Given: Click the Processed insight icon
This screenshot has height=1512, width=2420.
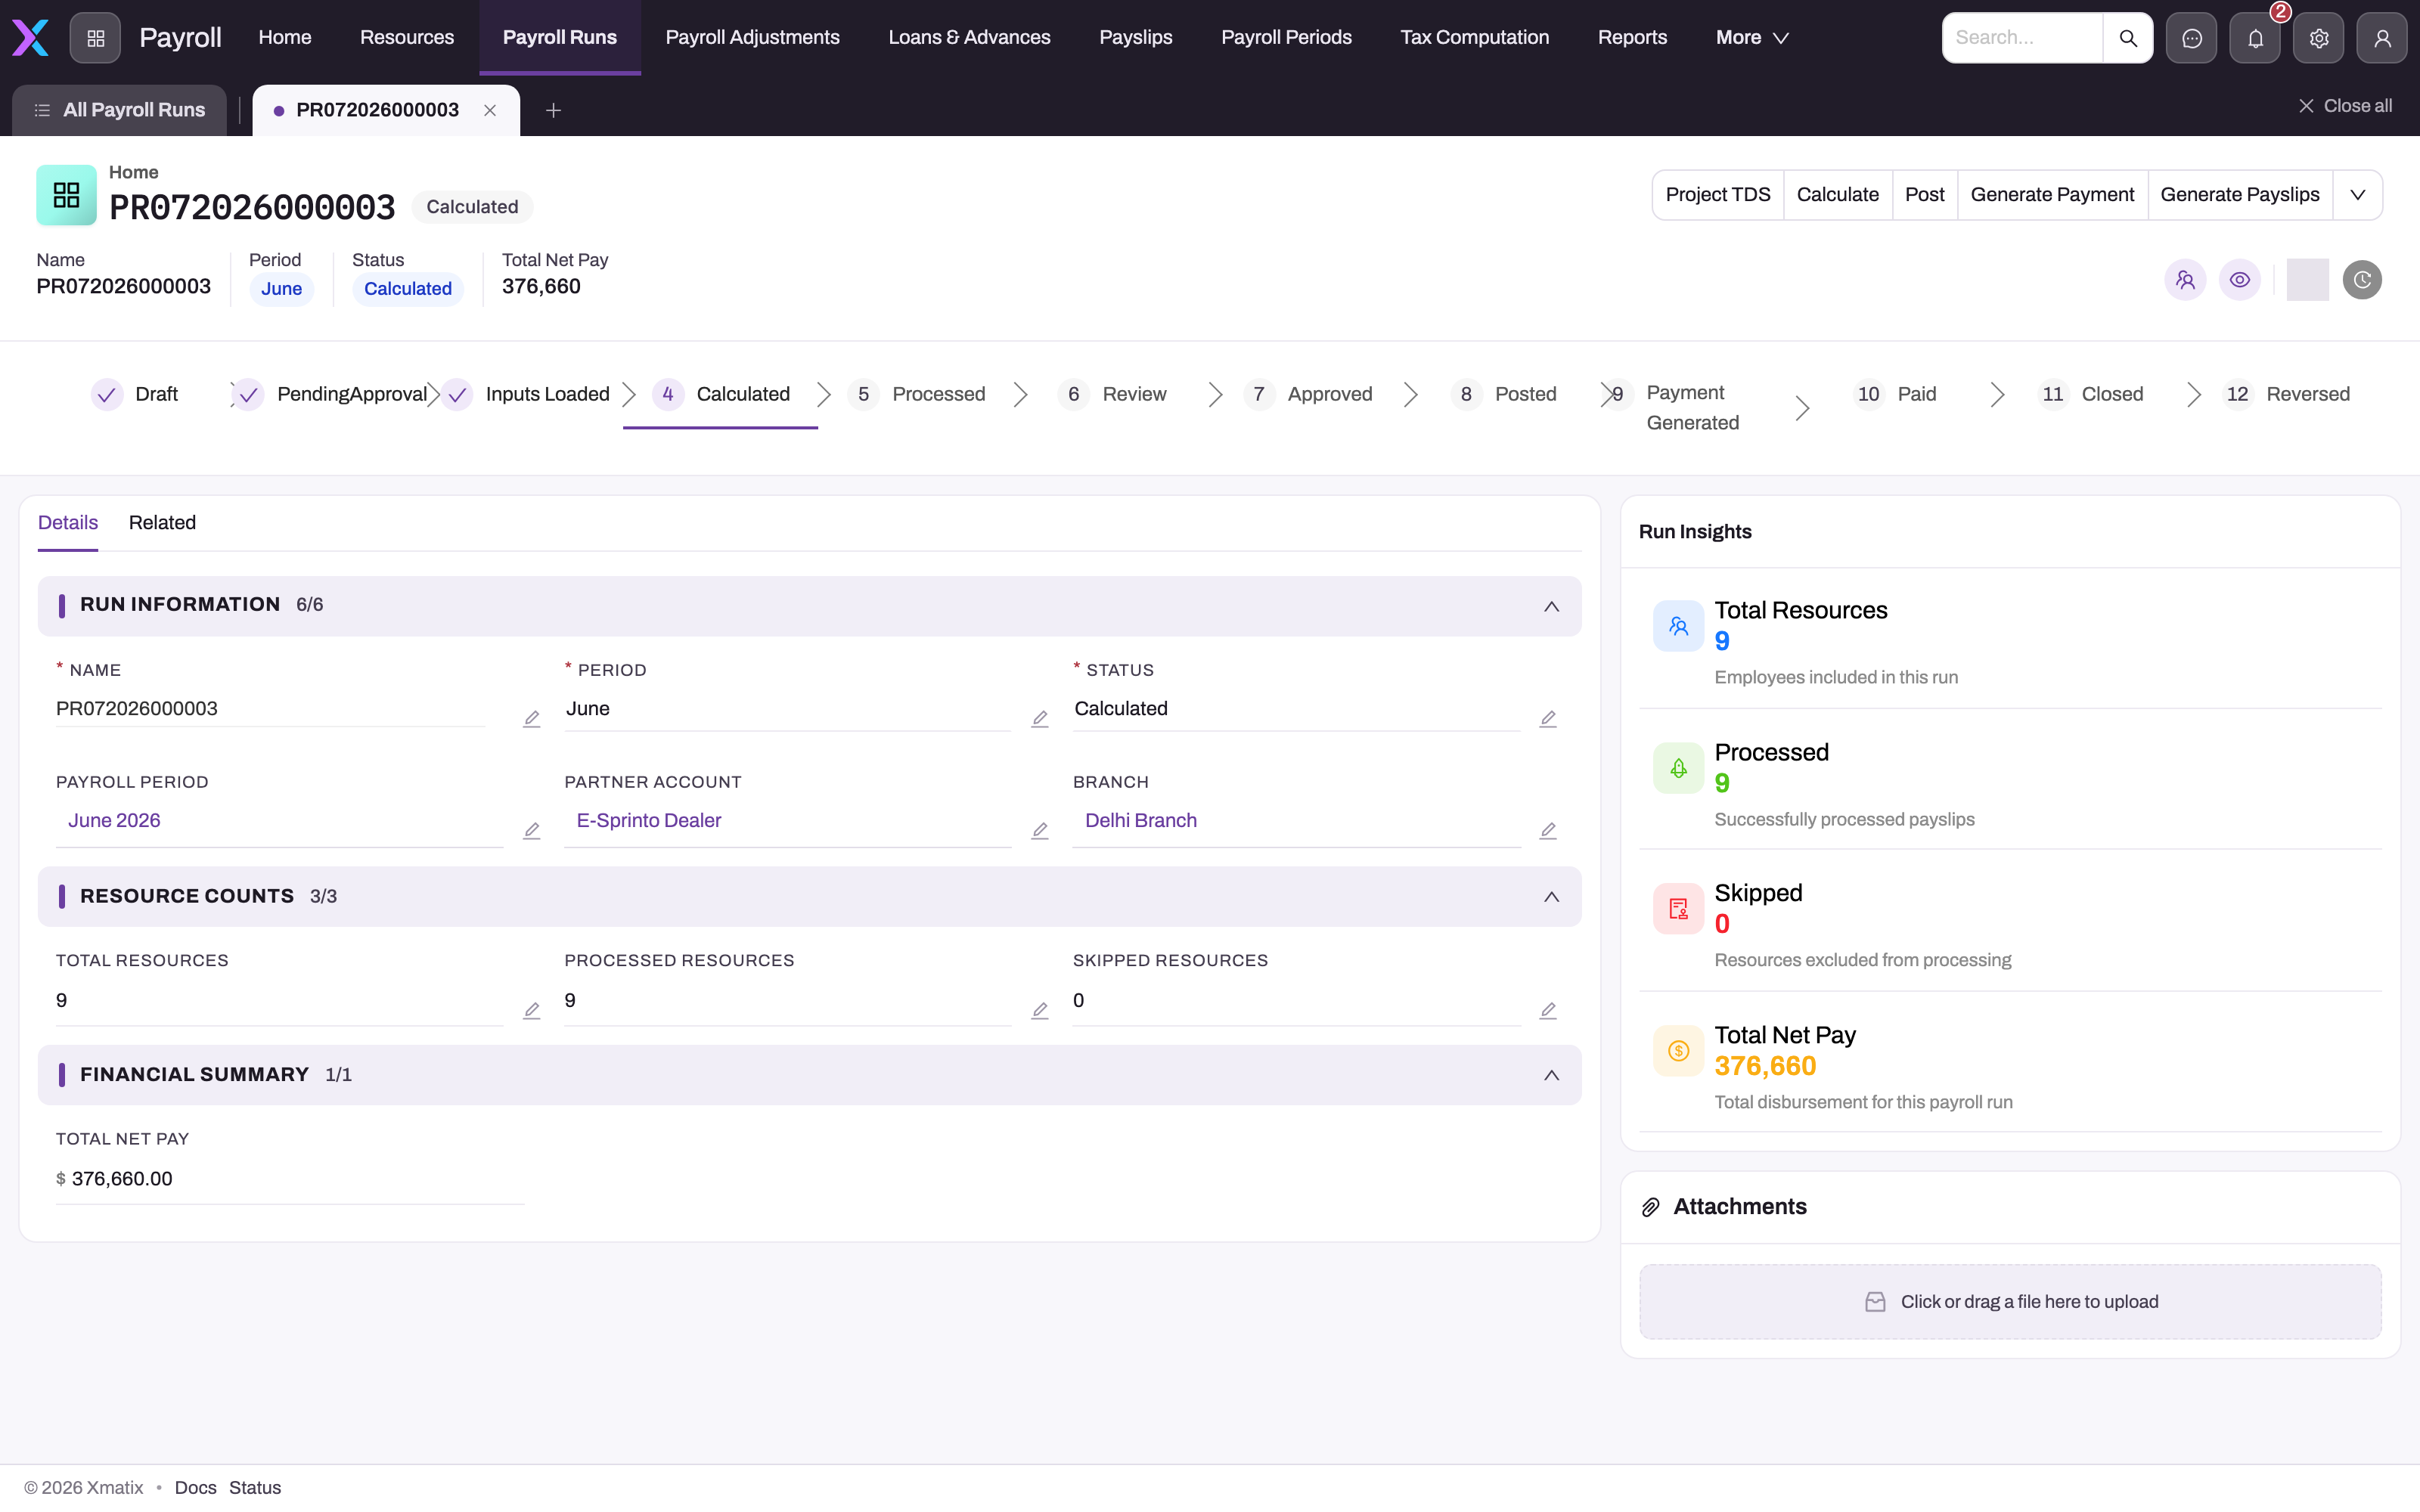Looking at the screenshot, I should [1678, 768].
